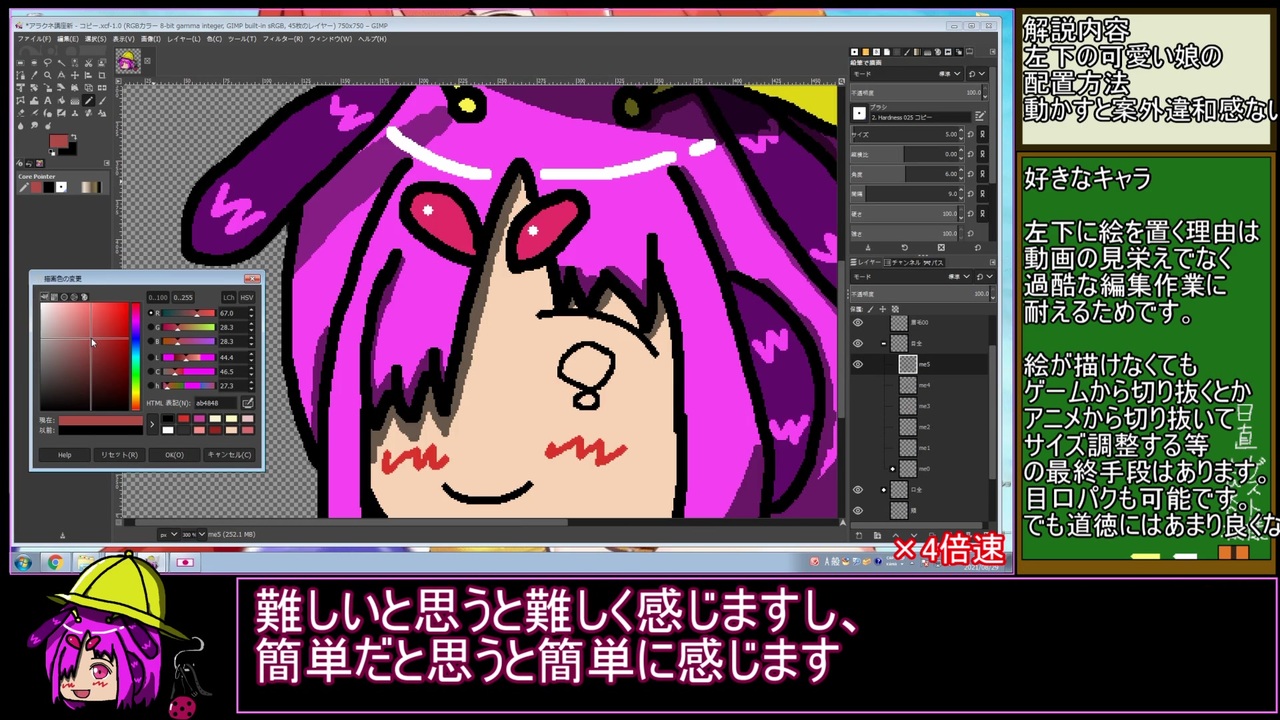The width and height of the screenshot is (1280, 720).
Task: Click the OK(O) button in color dialog
Action: [x=175, y=455]
